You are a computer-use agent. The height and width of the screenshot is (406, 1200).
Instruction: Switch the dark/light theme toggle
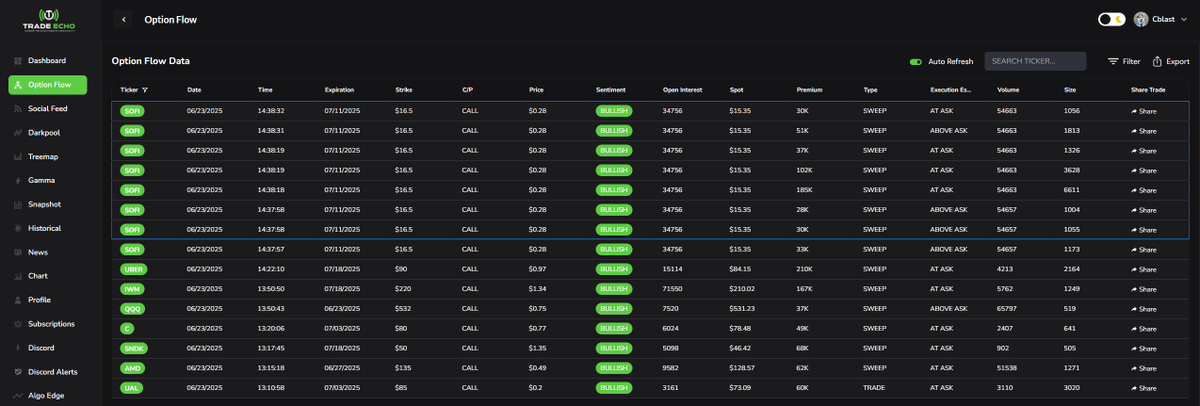1112,19
